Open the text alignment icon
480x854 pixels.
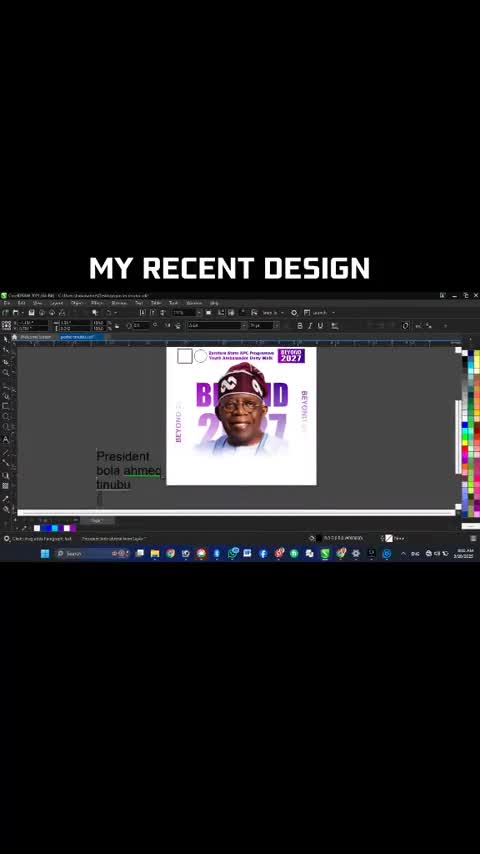(334, 326)
